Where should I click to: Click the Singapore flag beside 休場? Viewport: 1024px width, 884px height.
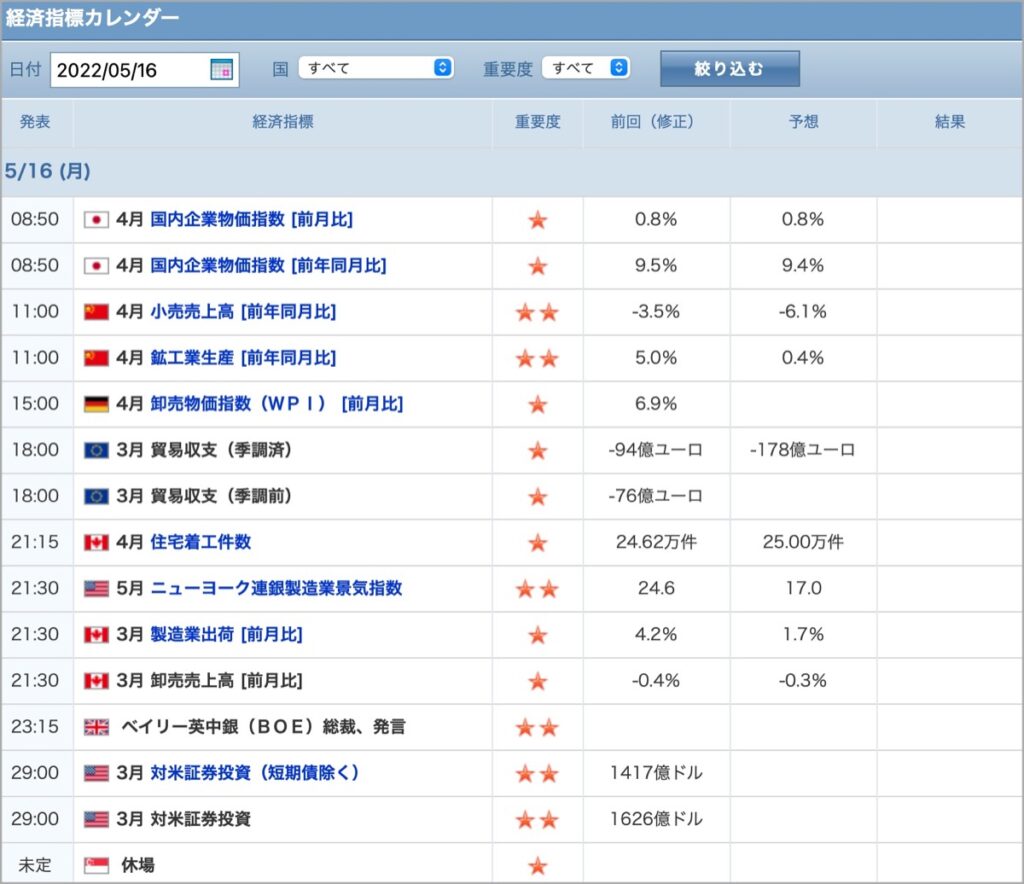click(96, 866)
